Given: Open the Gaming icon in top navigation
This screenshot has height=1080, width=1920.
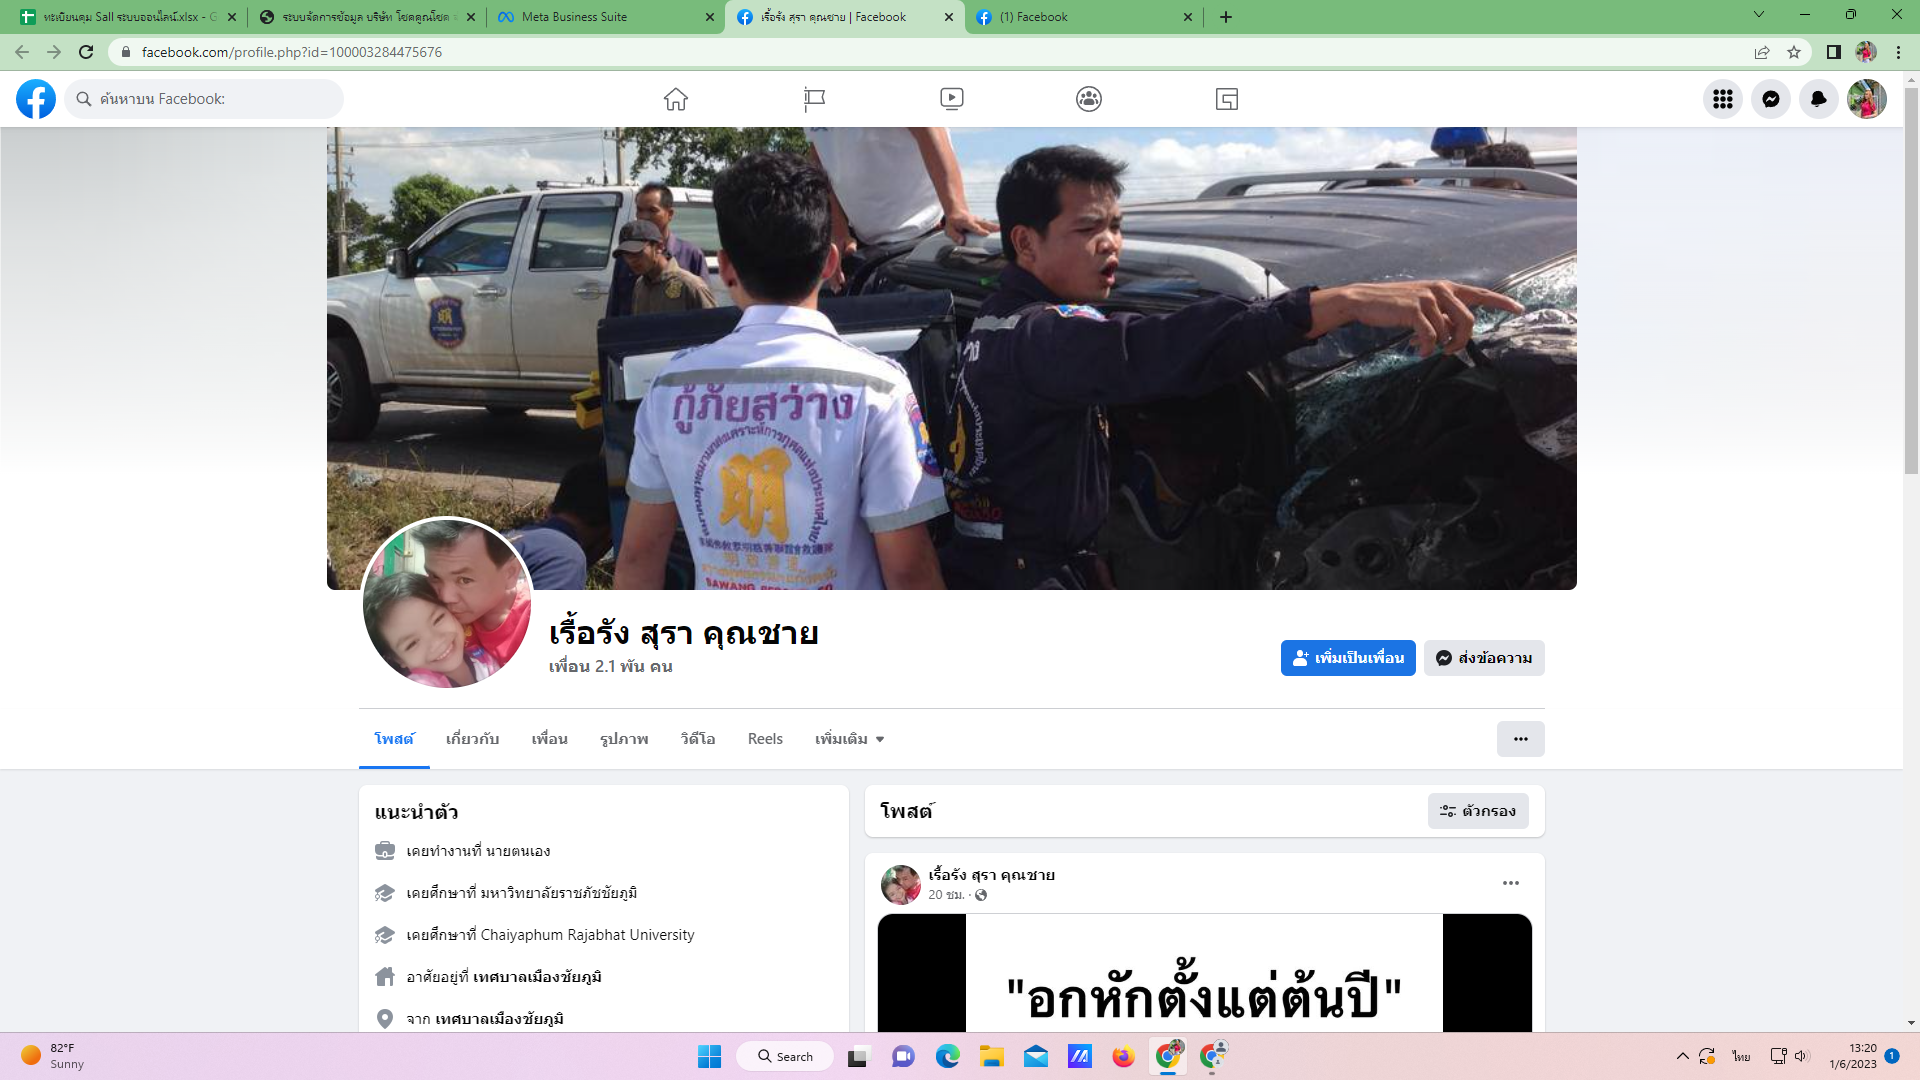Looking at the screenshot, I should pyautogui.click(x=1227, y=99).
